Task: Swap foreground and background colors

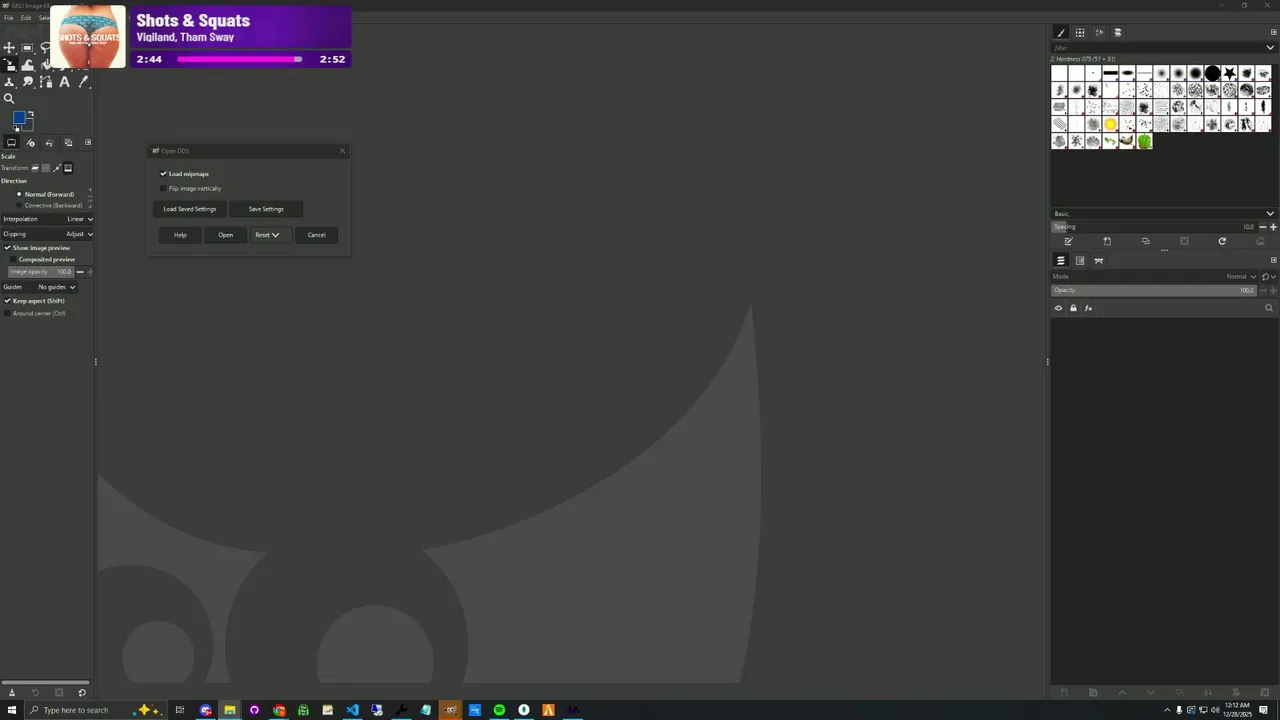Action: [x=31, y=113]
